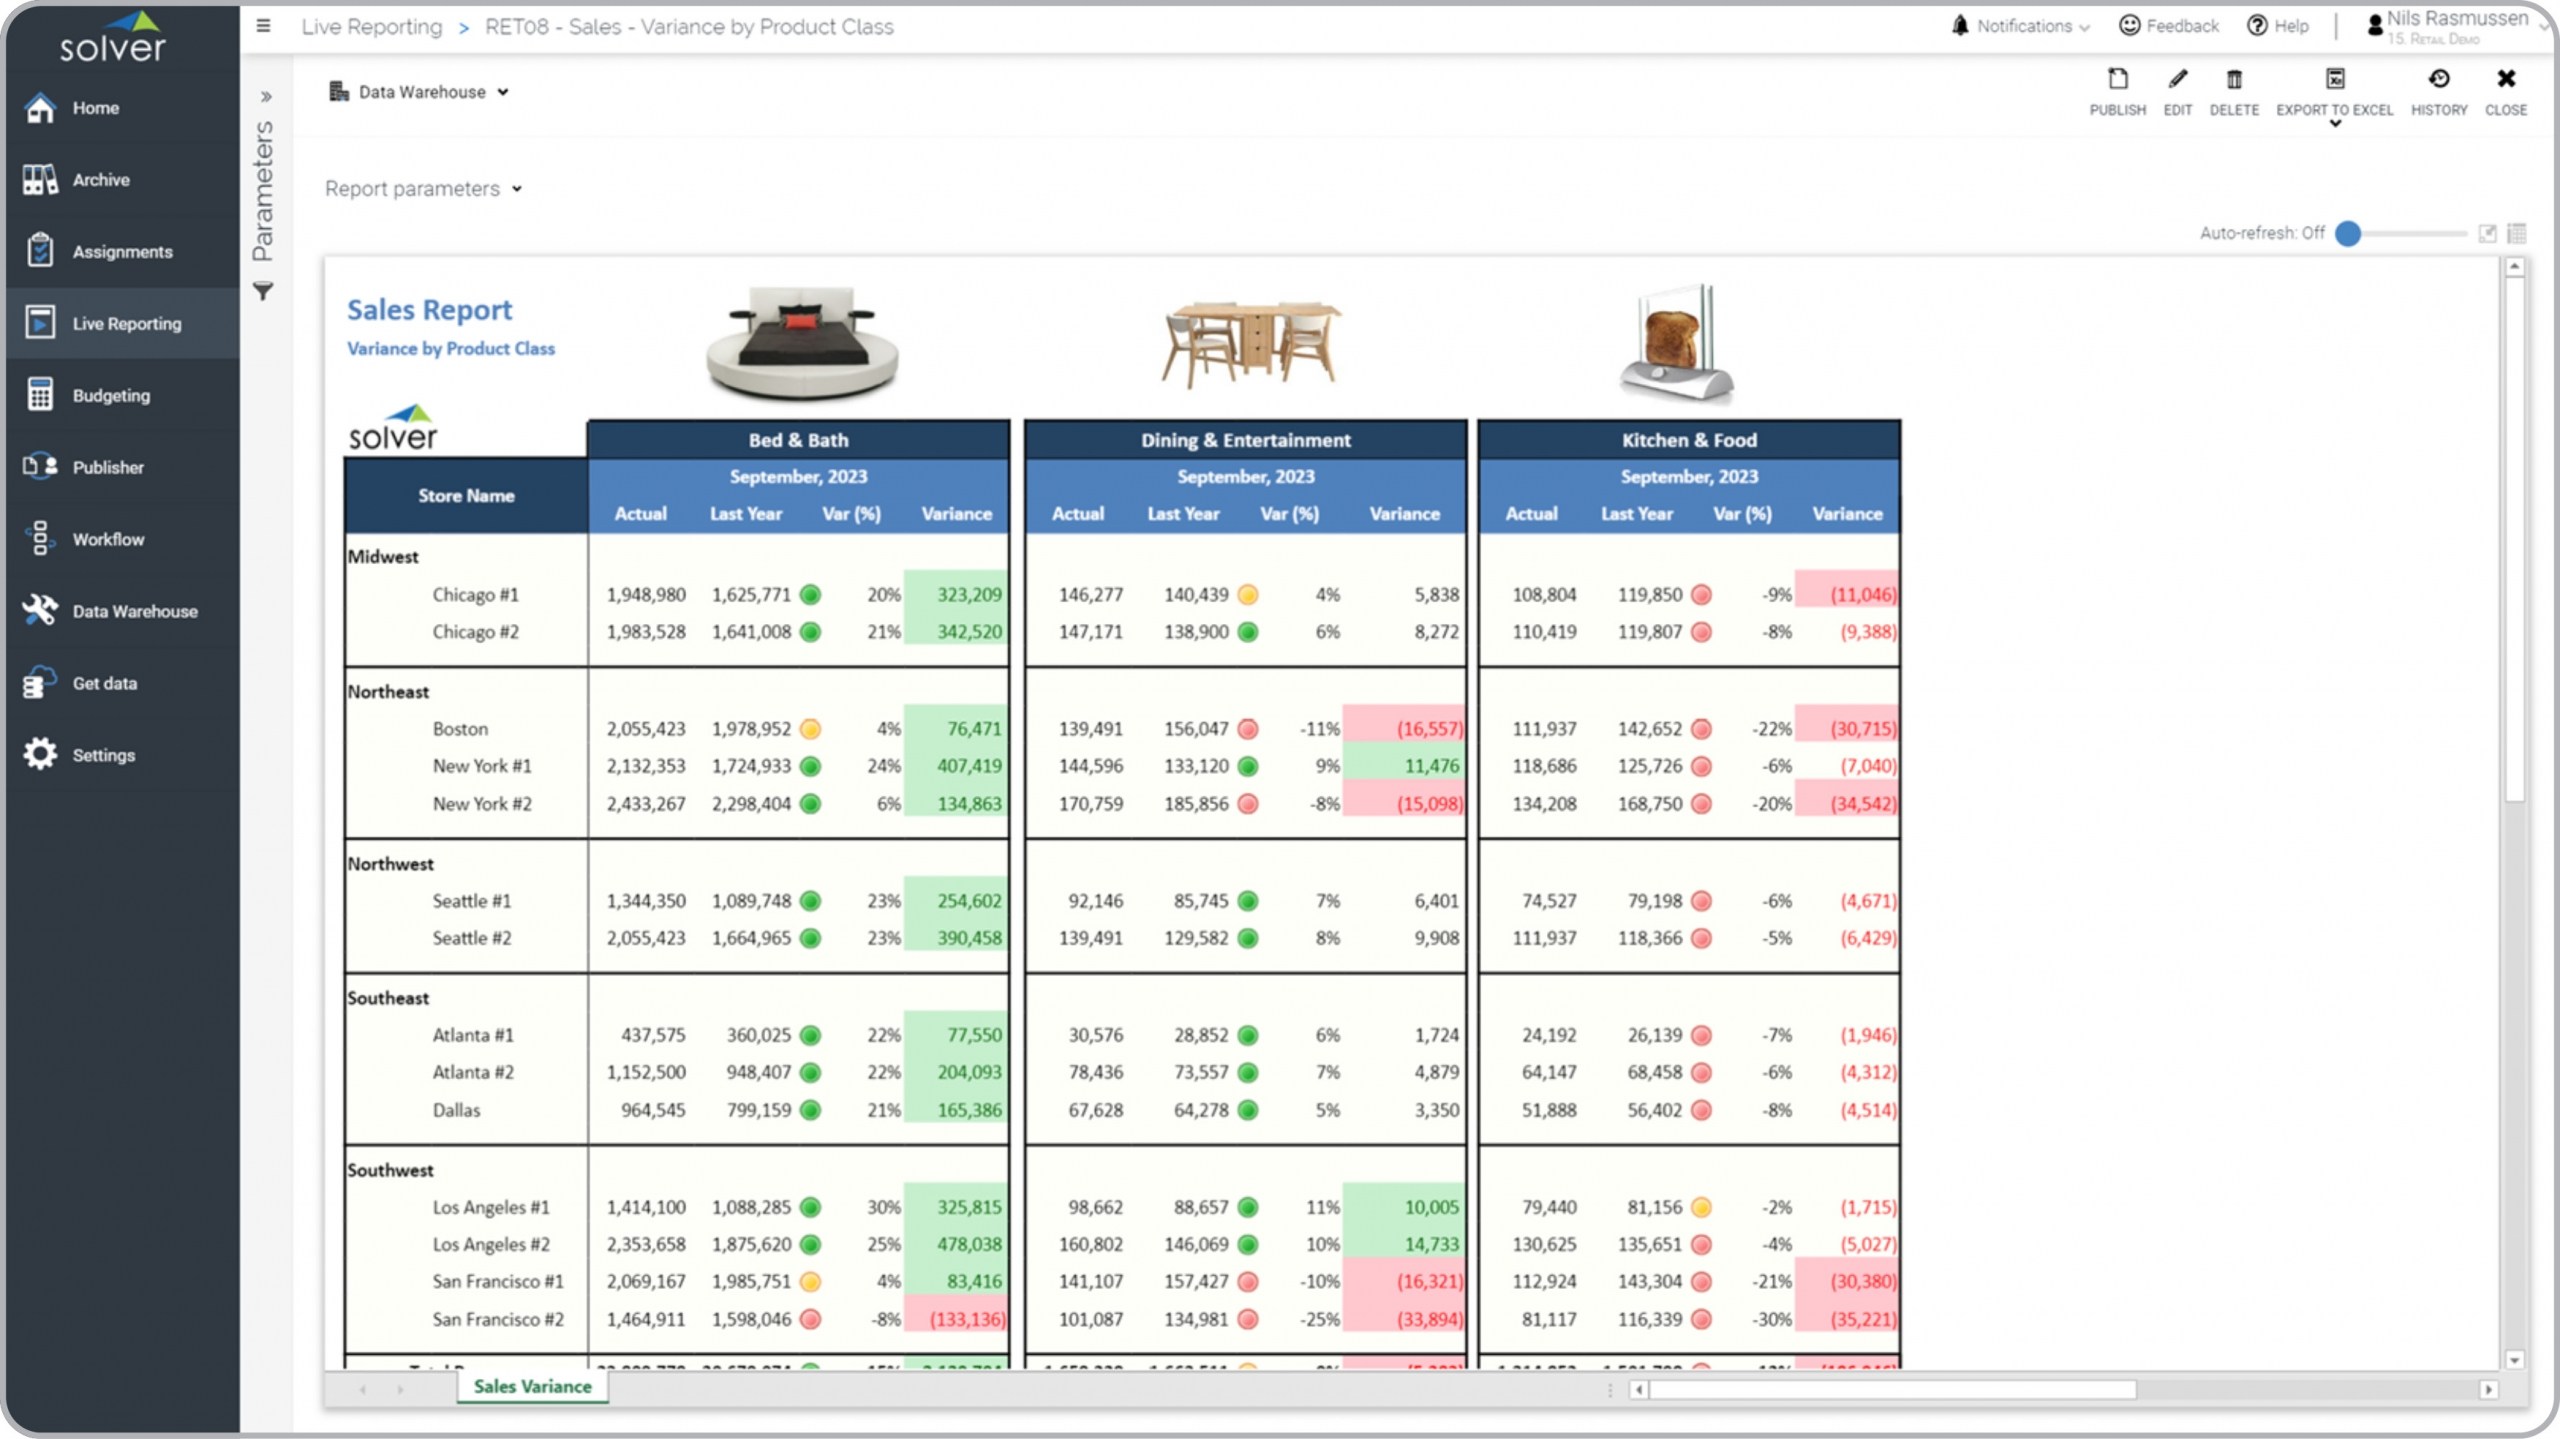This screenshot has height=1439, width=2560.
Task: Select the Sales Variance sheet tab
Action: pyautogui.click(x=532, y=1386)
